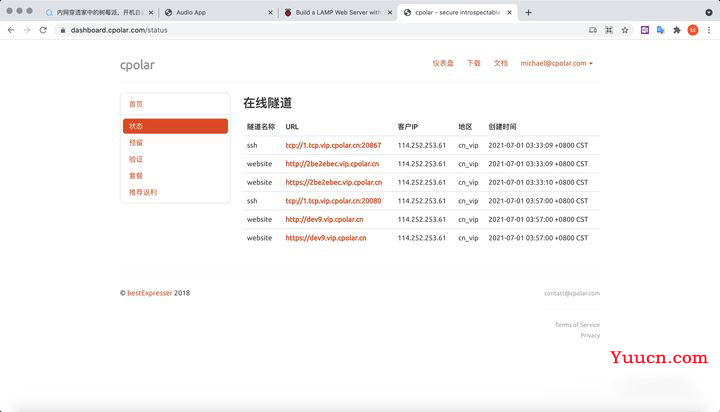Click the browser forward arrow
The width and height of the screenshot is (720, 412).
[x=27, y=30]
